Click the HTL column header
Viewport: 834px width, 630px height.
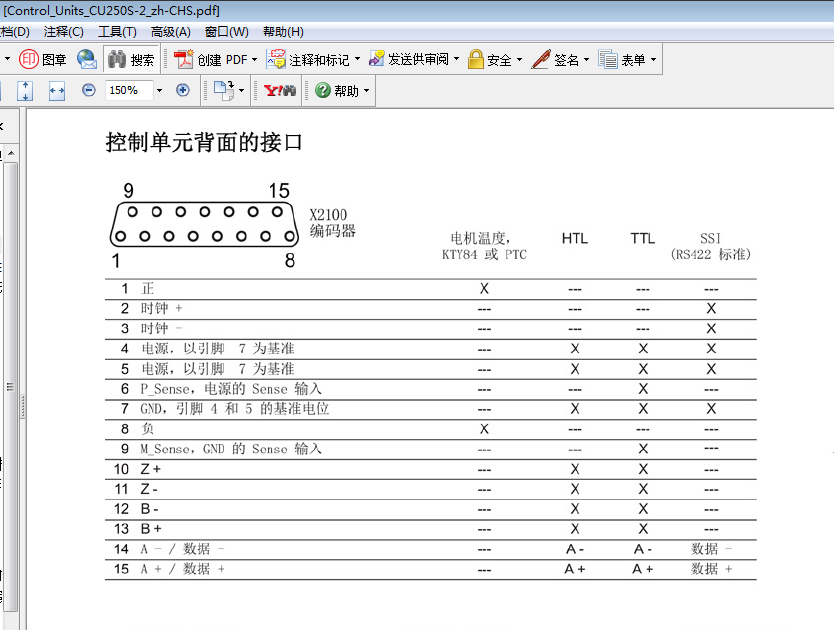tap(575, 238)
